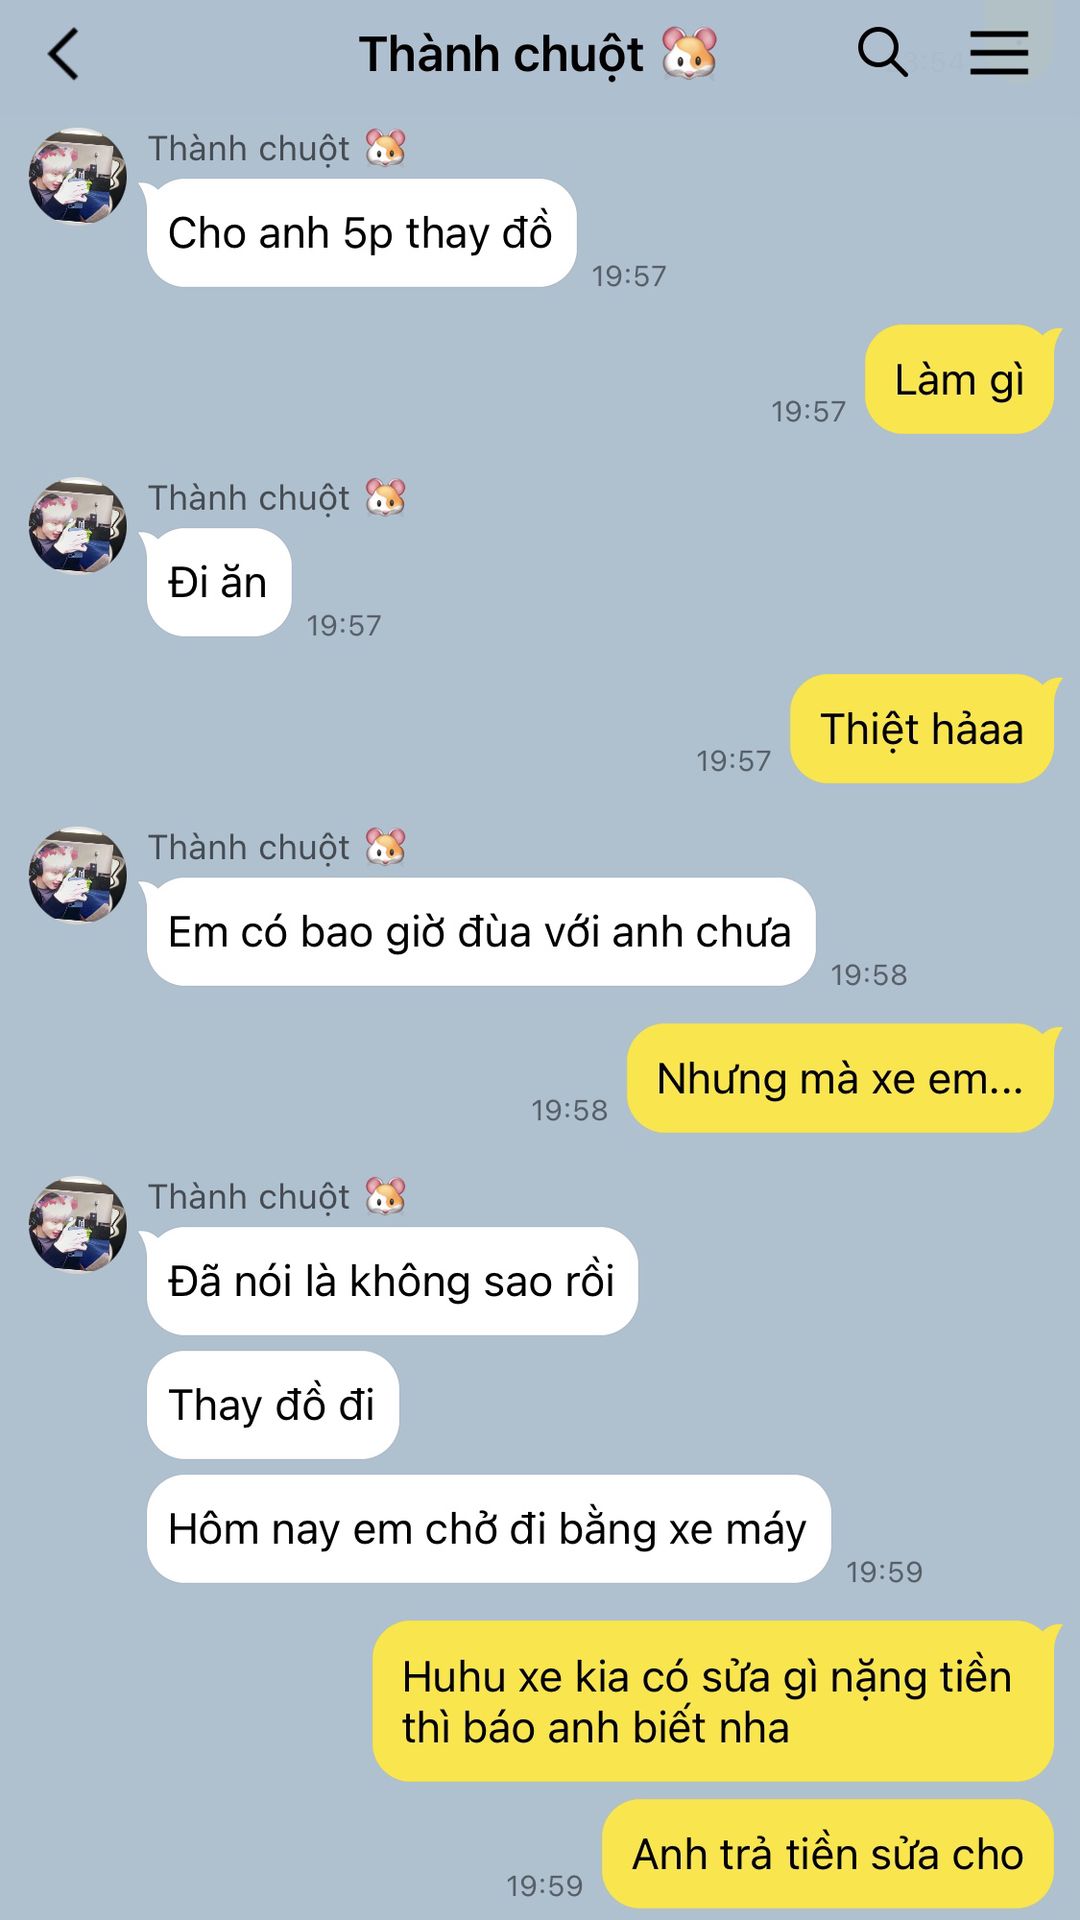This screenshot has width=1080, height=1920.
Task: Tap yellow bubble starting 'Huhu xe kia'
Action: click(x=713, y=1702)
